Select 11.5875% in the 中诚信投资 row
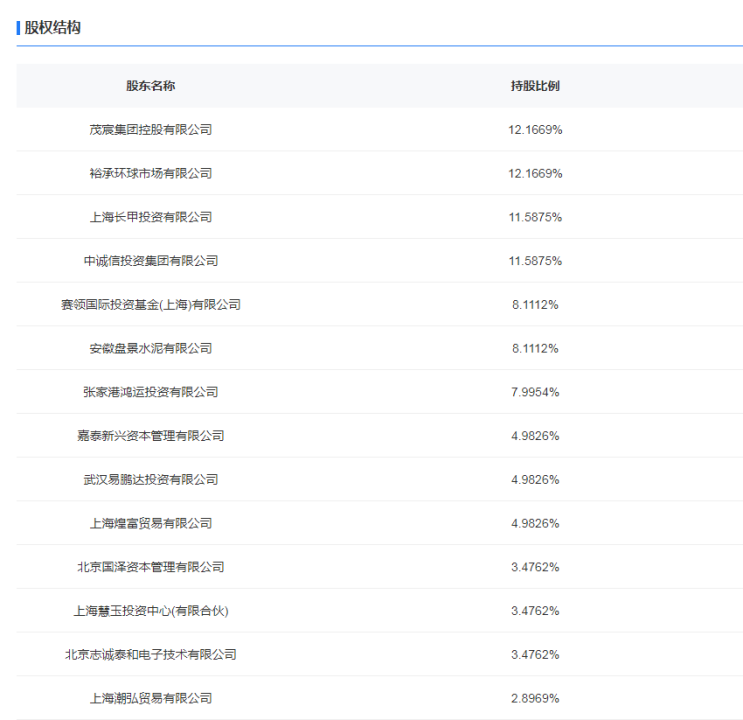Image resolution: width=743 pixels, height=720 pixels. 535,261
